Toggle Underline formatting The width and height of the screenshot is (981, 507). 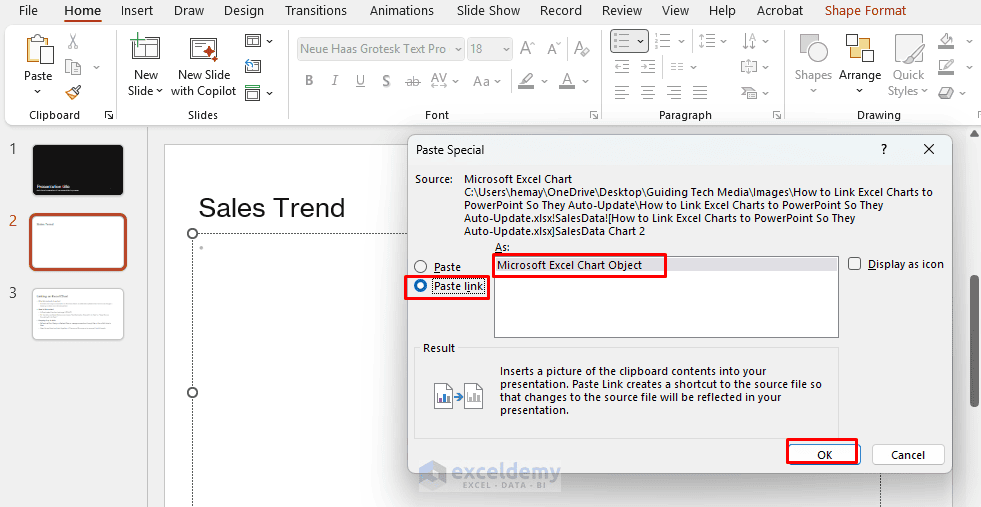click(360, 81)
